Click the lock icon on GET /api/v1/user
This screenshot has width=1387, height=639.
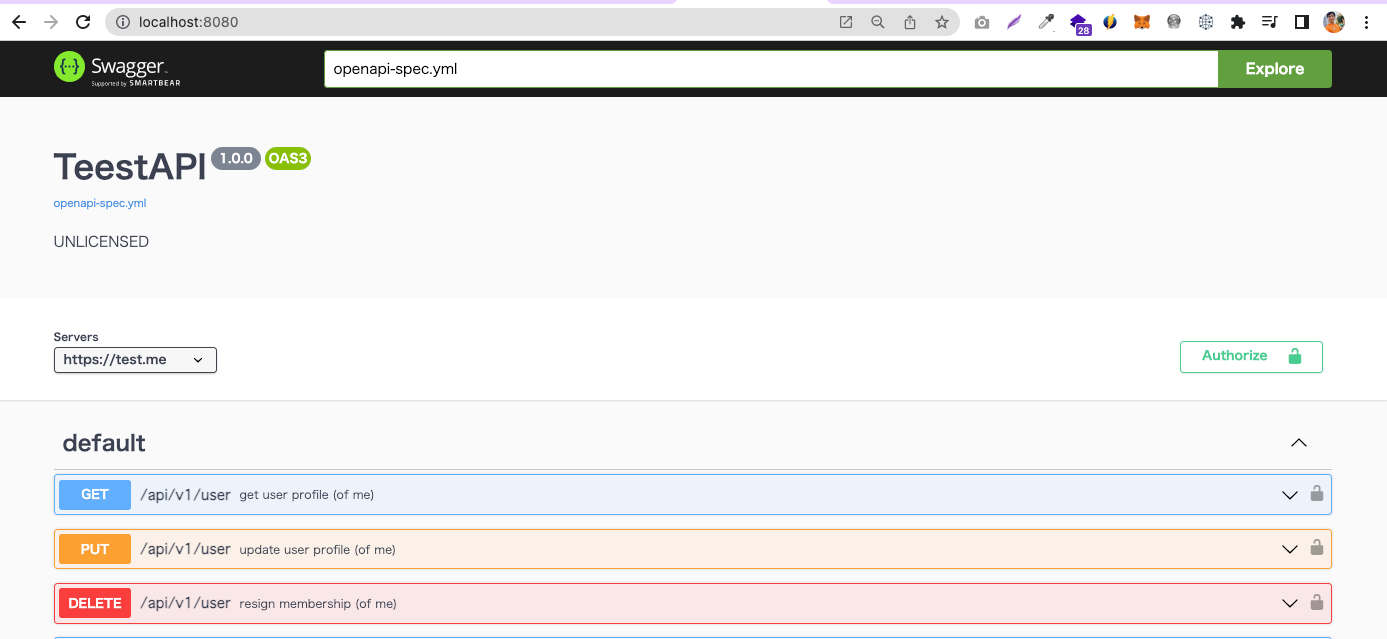click(x=1317, y=494)
